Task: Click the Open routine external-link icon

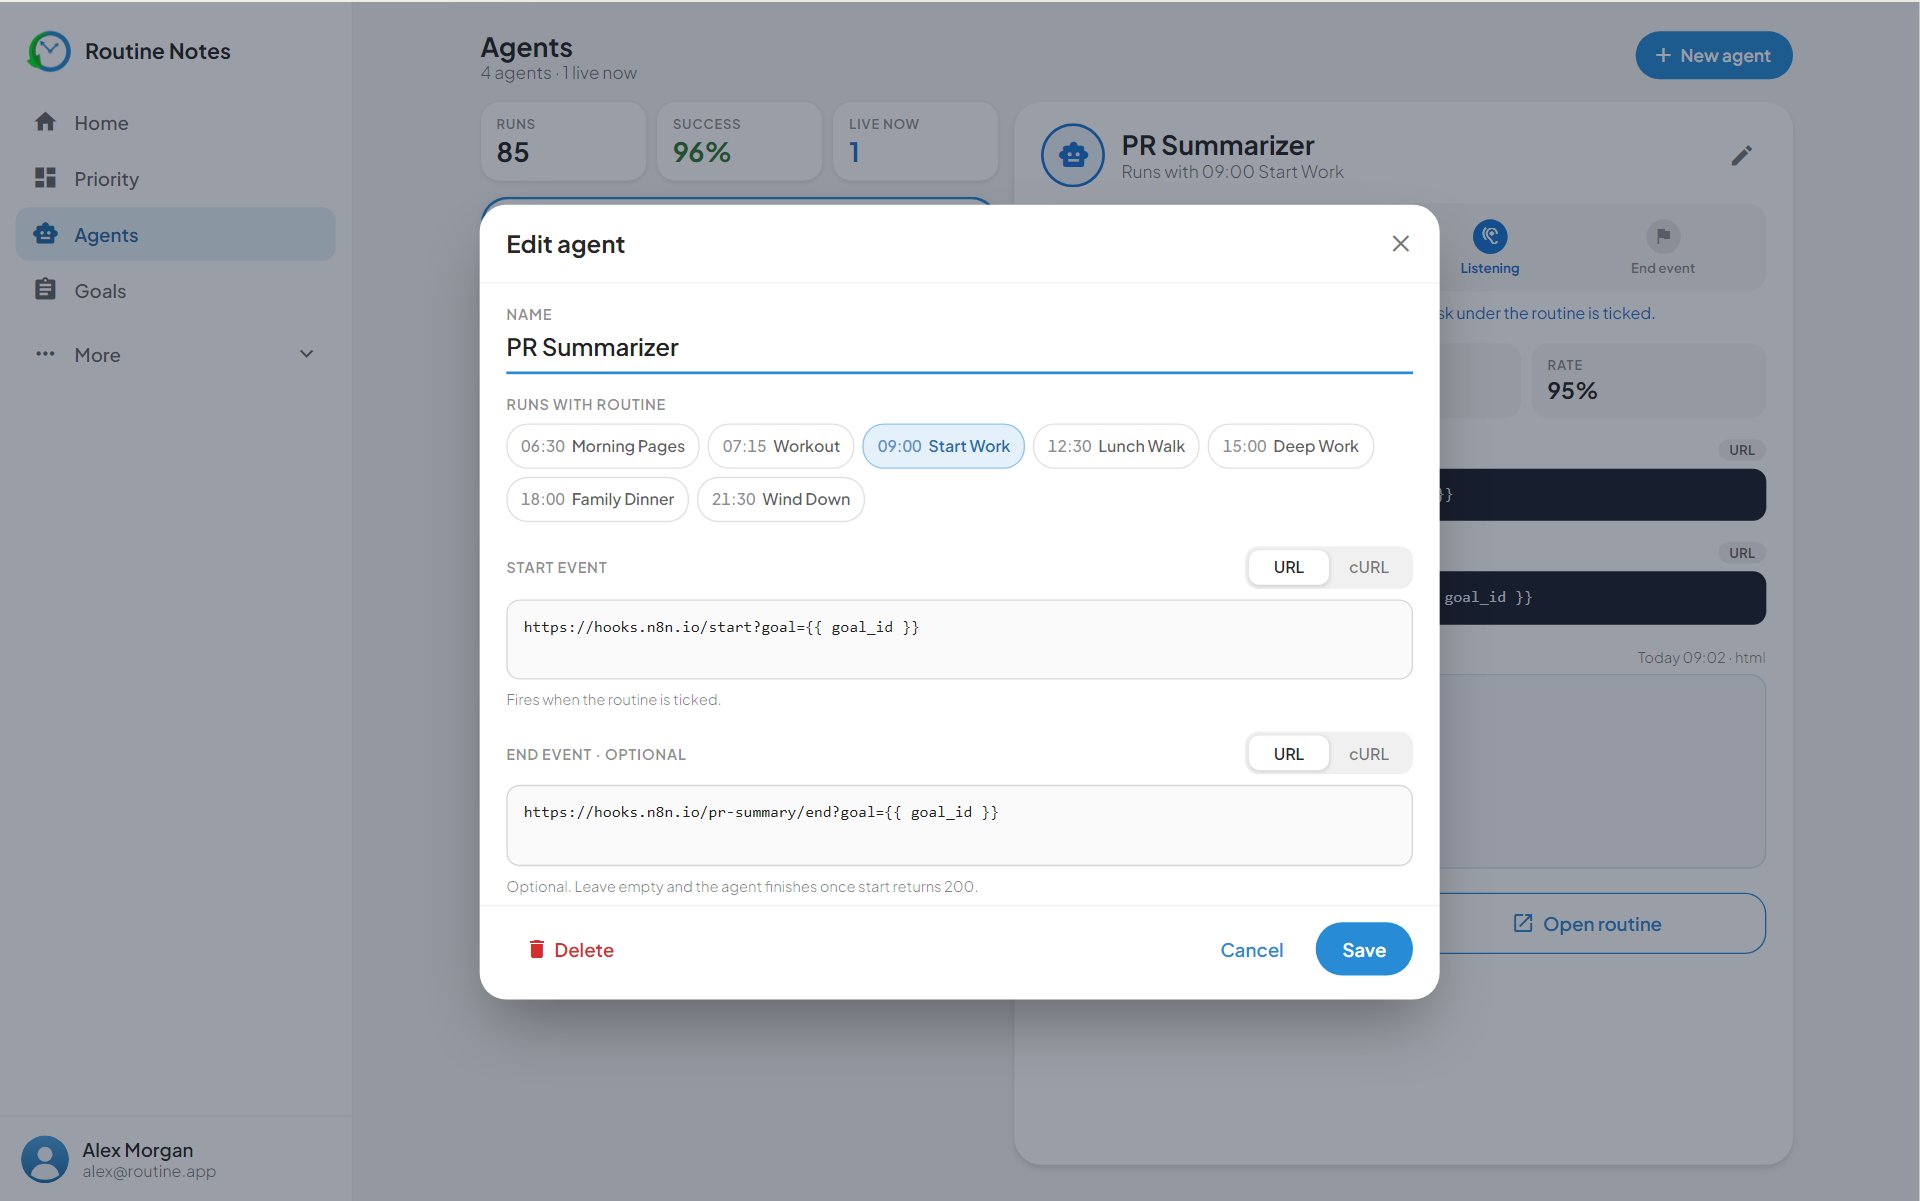Action: click(1522, 923)
